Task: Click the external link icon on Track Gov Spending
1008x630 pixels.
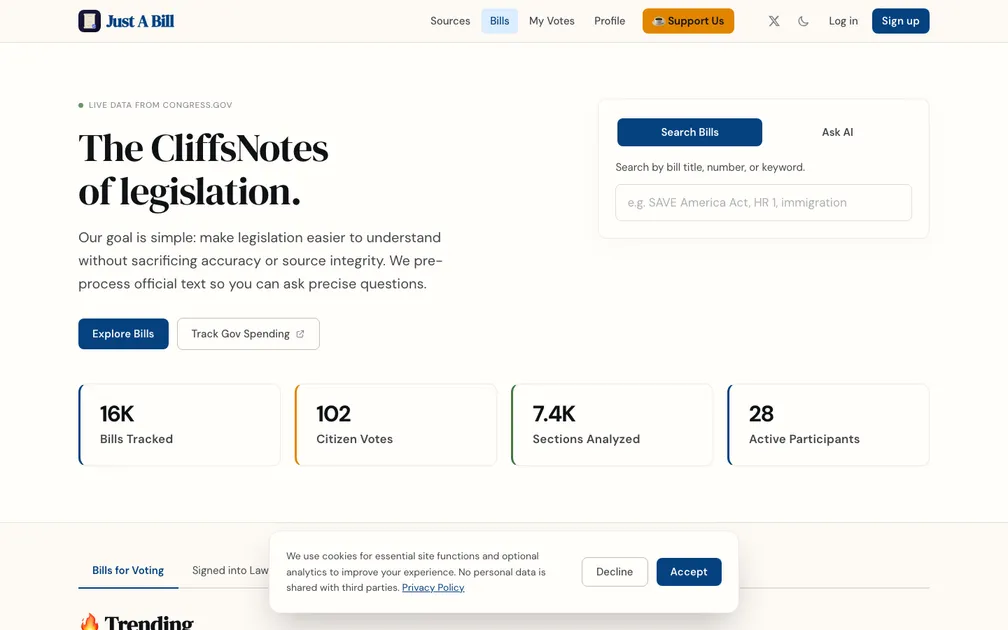Action: [300, 334]
